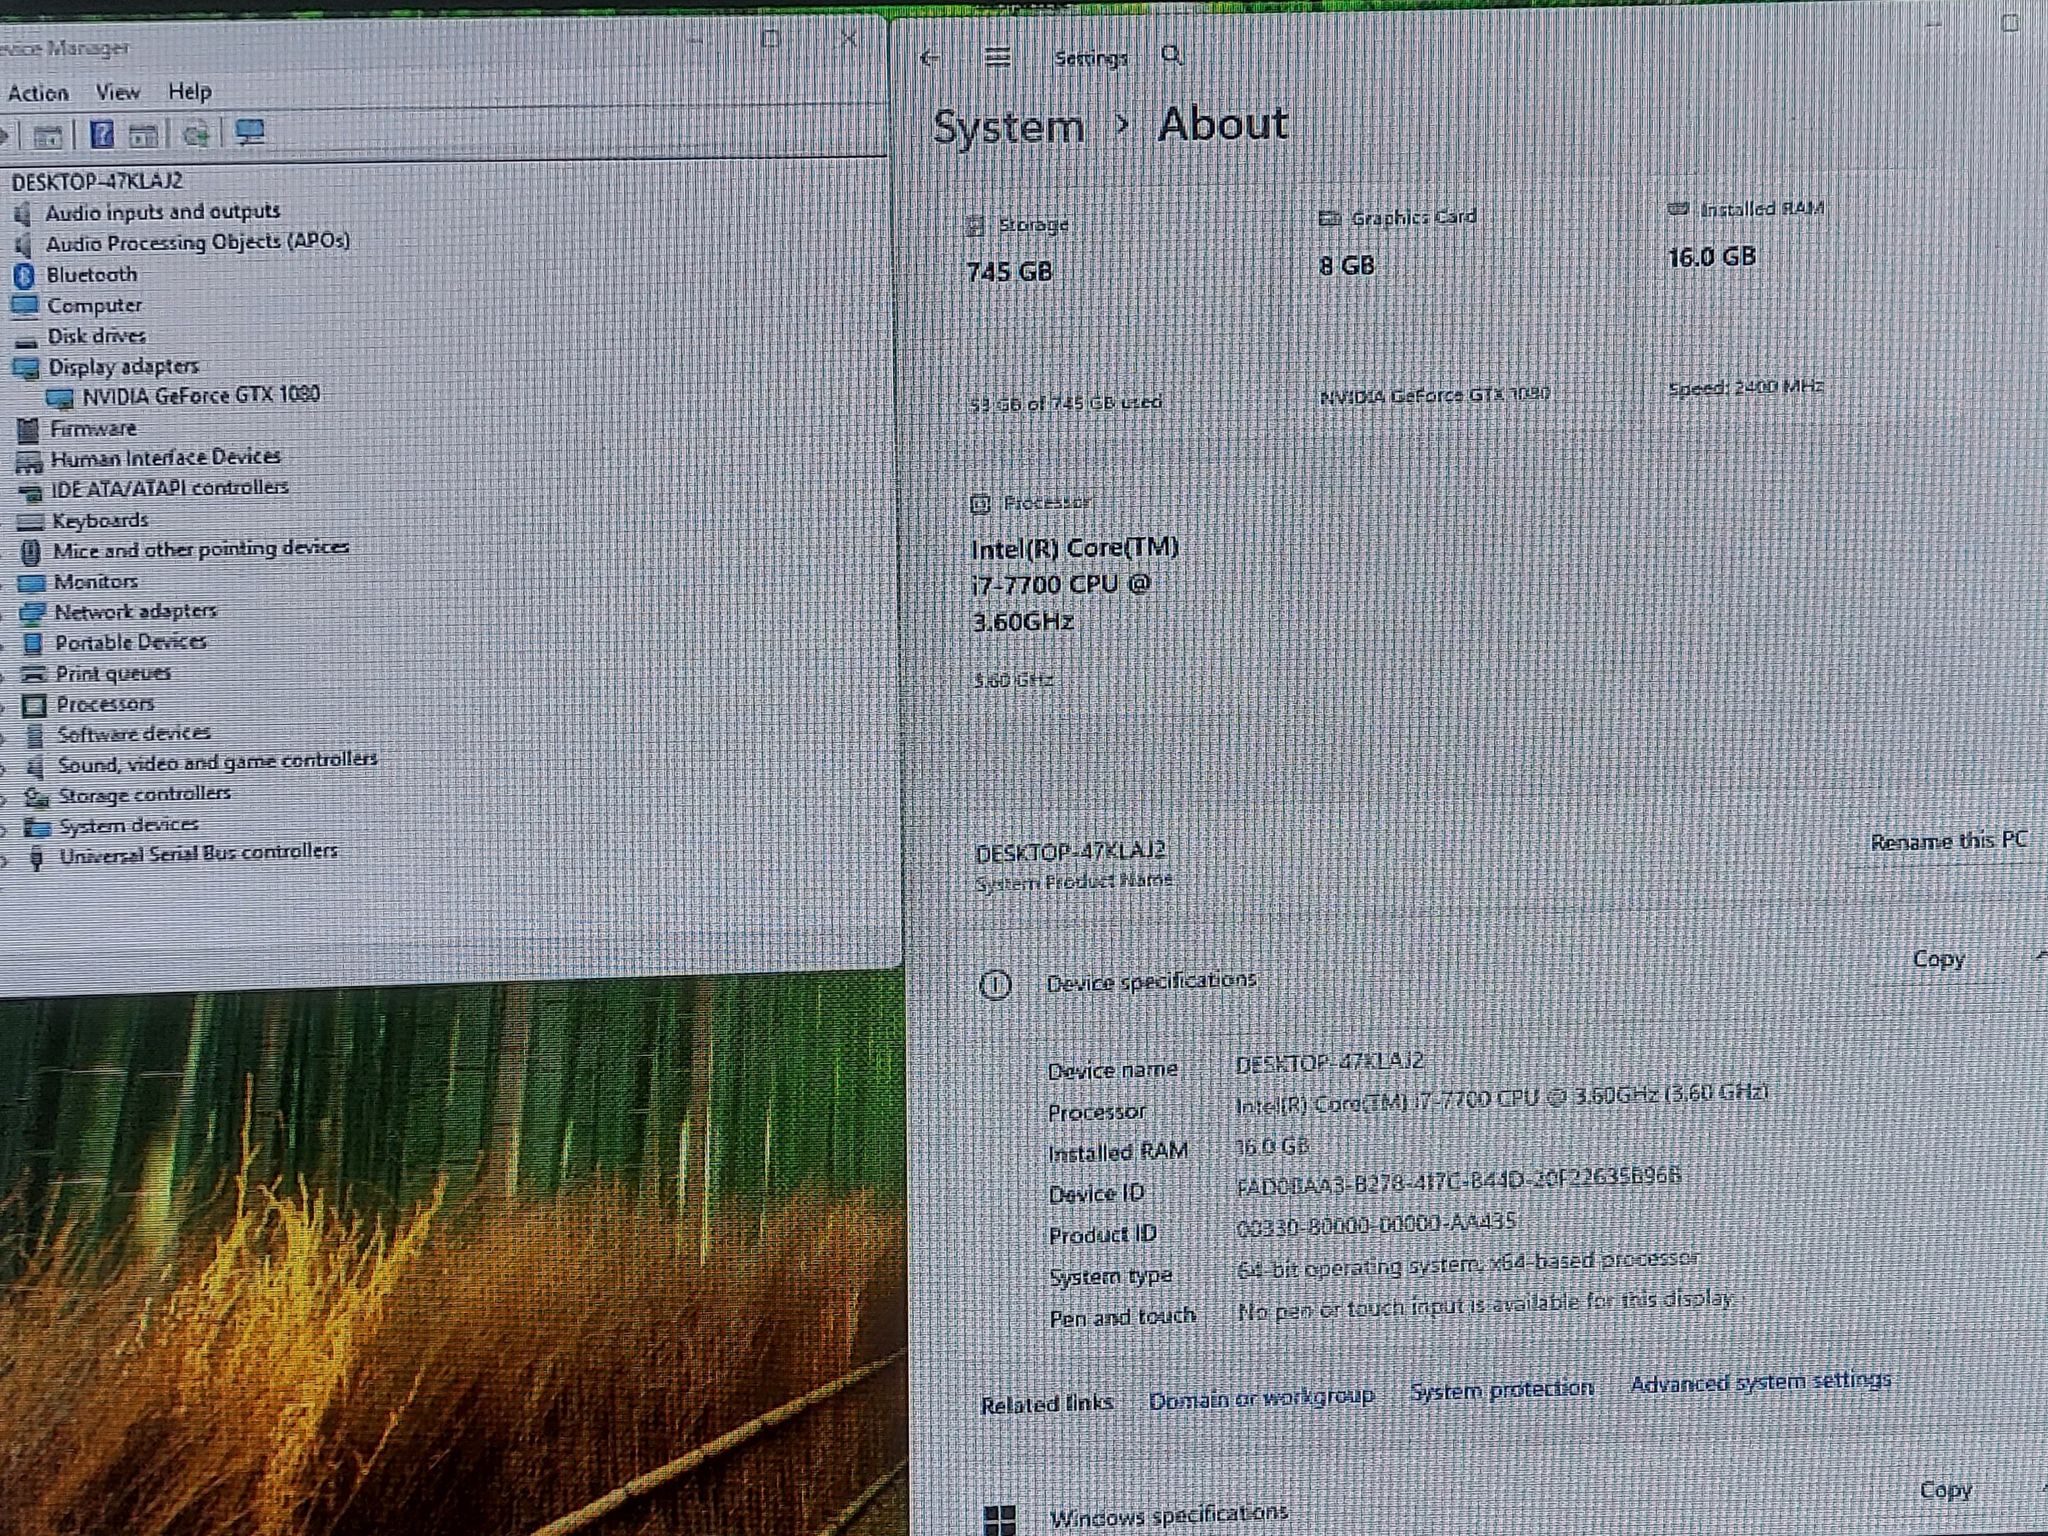Image resolution: width=2048 pixels, height=1536 pixels.
Task: Click the Device ID value text
Action: (x=1458, y=1180)
